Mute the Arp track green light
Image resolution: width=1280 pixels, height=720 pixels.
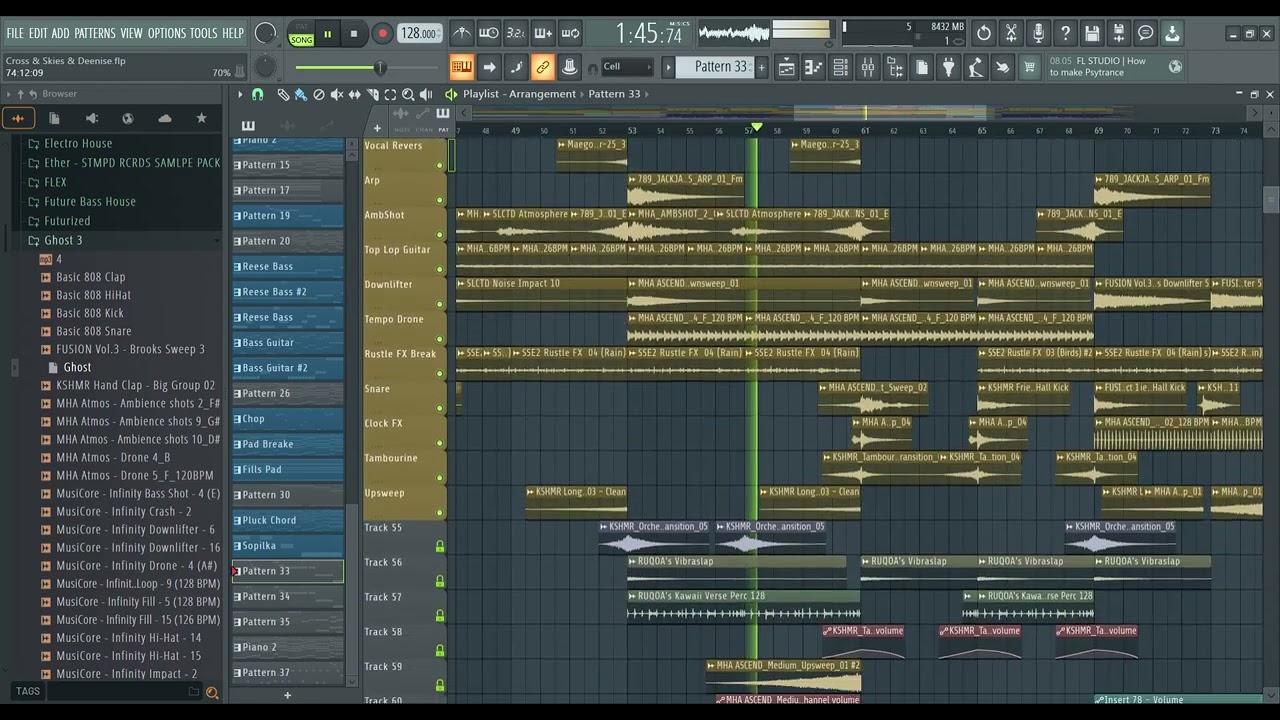coord(440,200)
